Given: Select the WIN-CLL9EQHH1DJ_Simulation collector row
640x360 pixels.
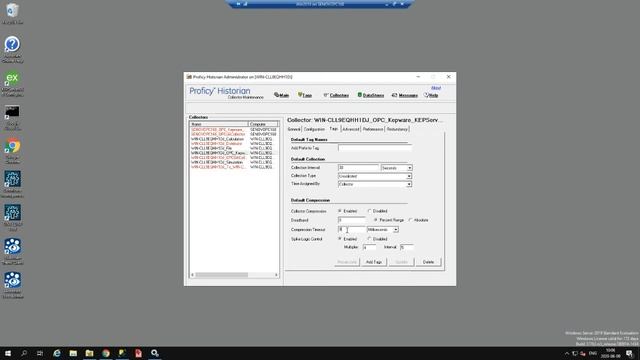Looking at the screenshot, I should pos(234,162).
